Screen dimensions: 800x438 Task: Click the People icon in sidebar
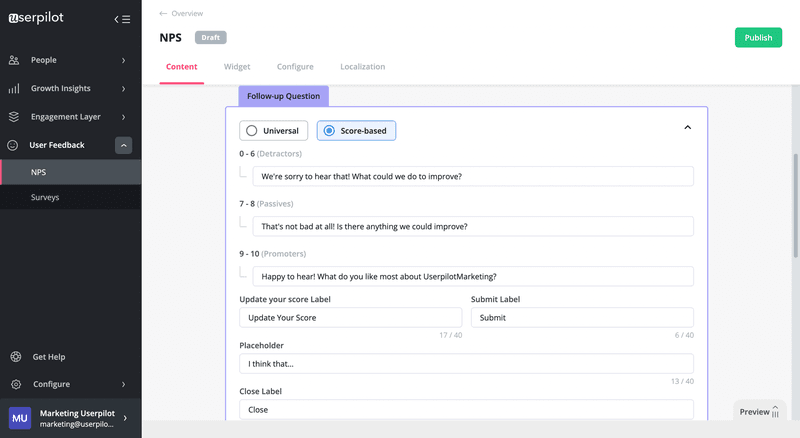14,60
